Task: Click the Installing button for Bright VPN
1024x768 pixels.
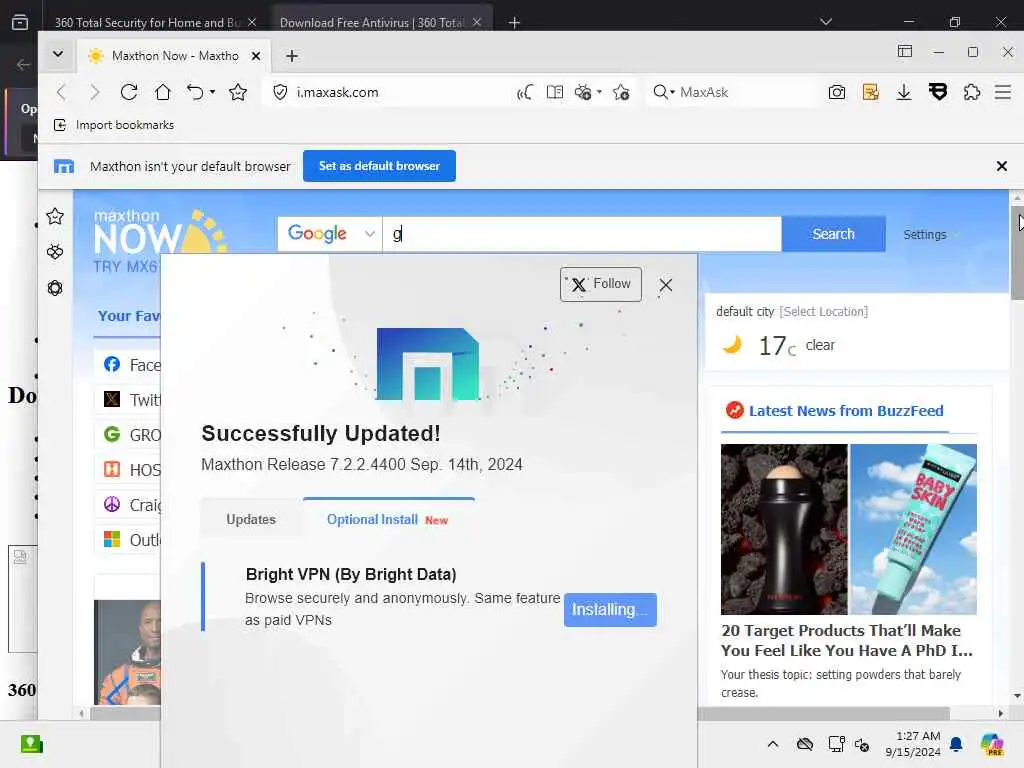Action: (x=610, y=610)
